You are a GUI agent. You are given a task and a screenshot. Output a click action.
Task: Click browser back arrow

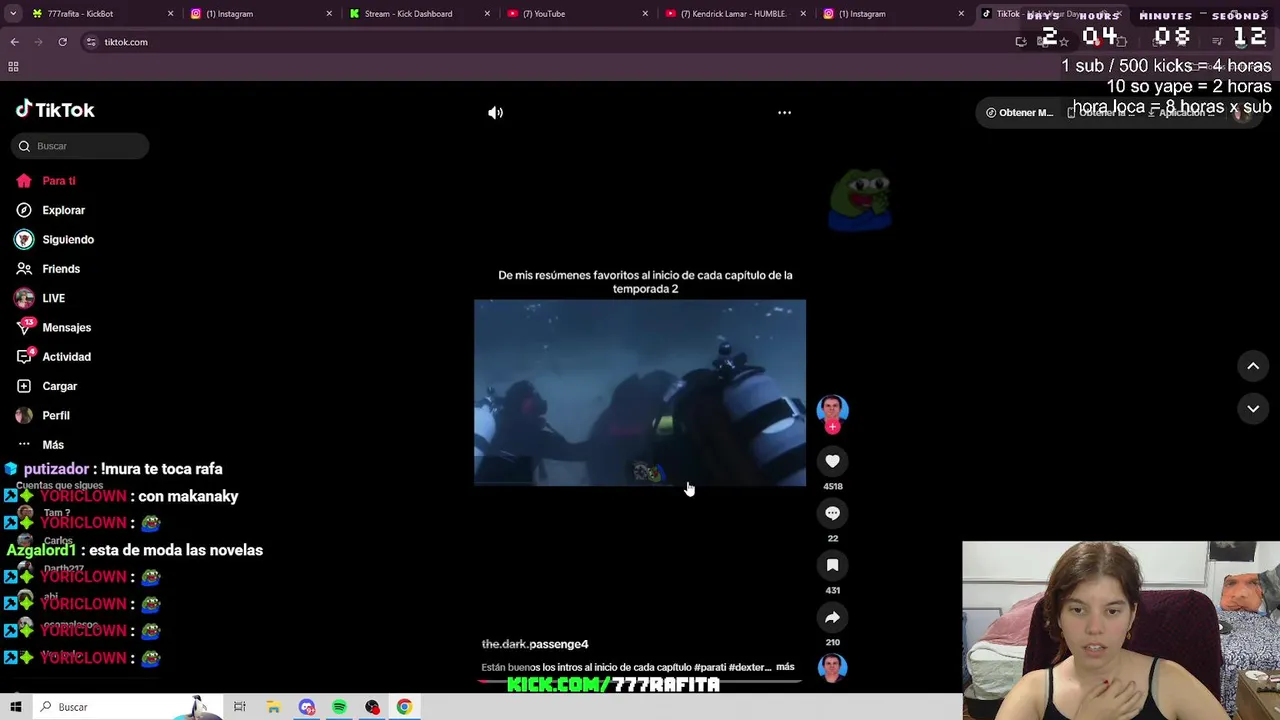coord(14,42)
